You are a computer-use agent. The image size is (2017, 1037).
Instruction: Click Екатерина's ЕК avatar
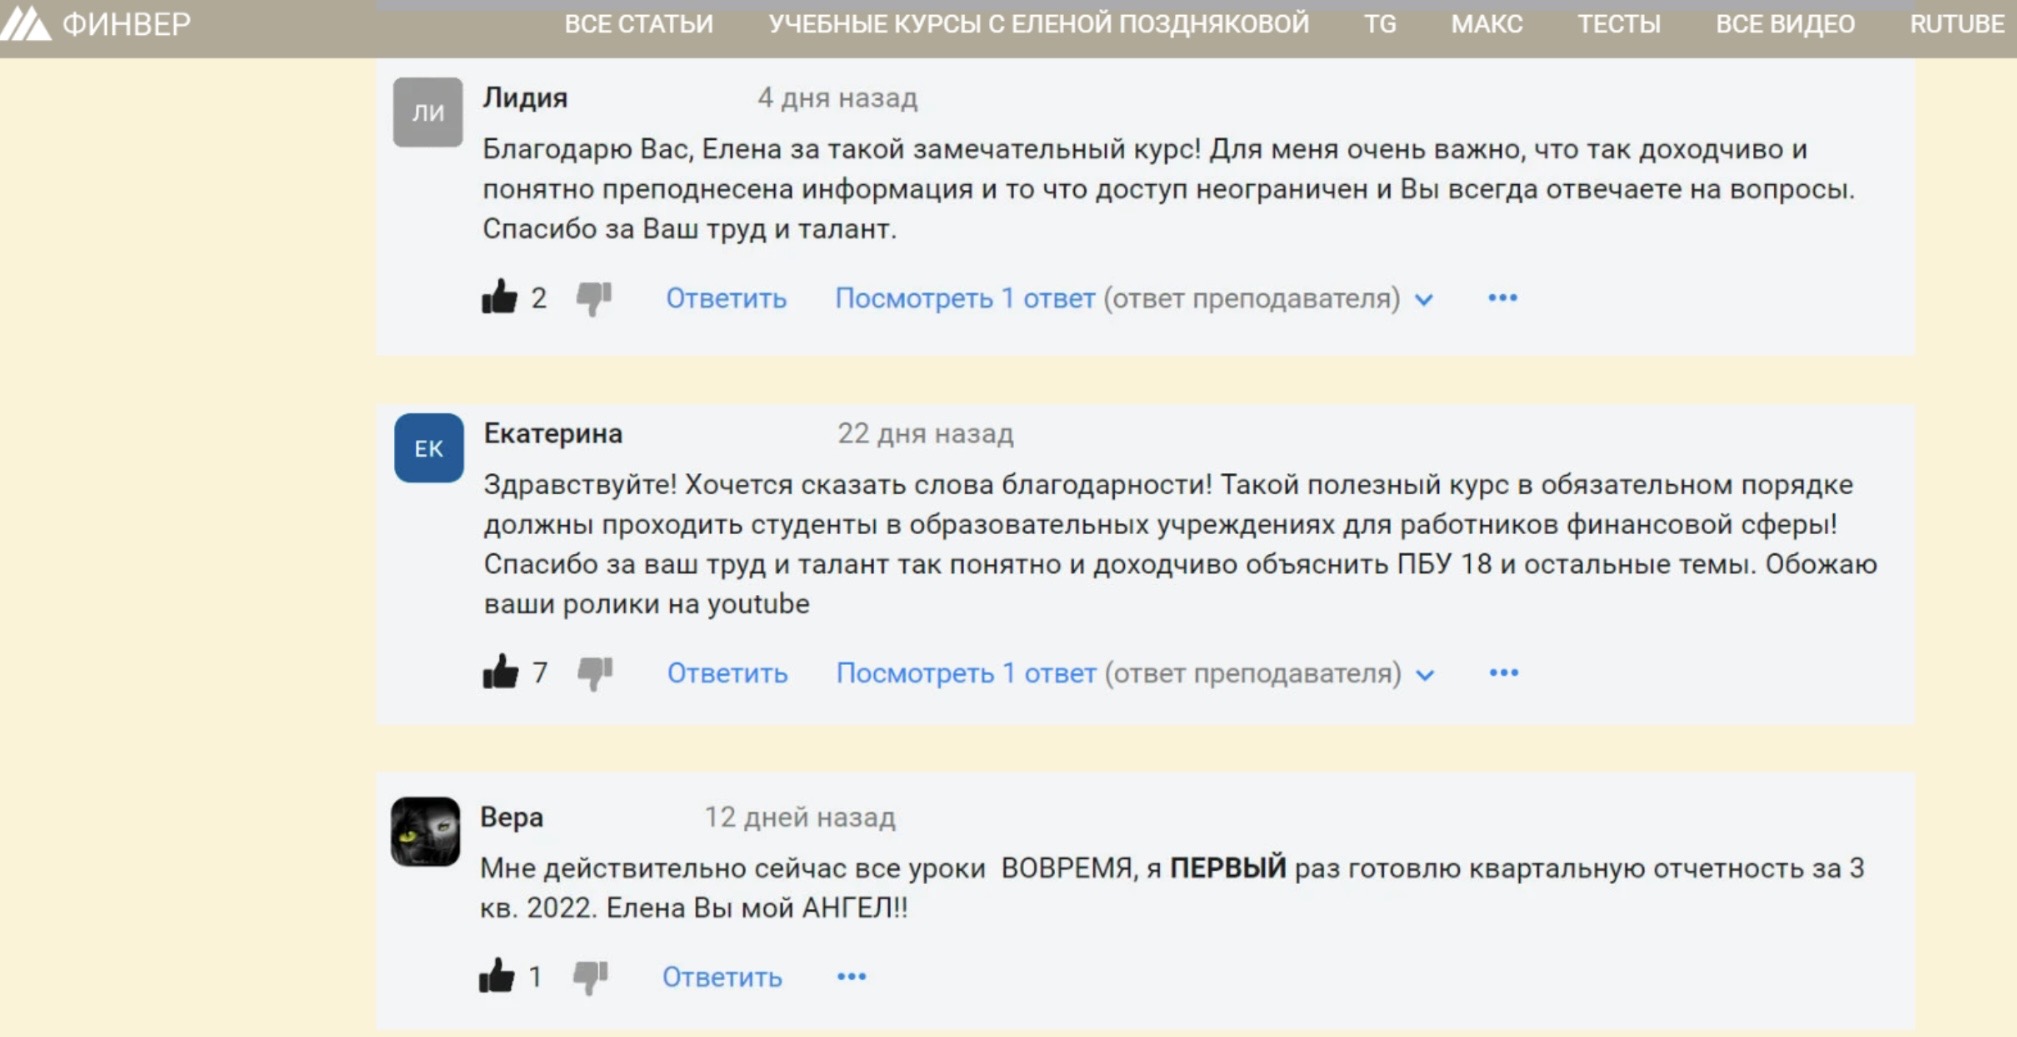click(428, 448)
